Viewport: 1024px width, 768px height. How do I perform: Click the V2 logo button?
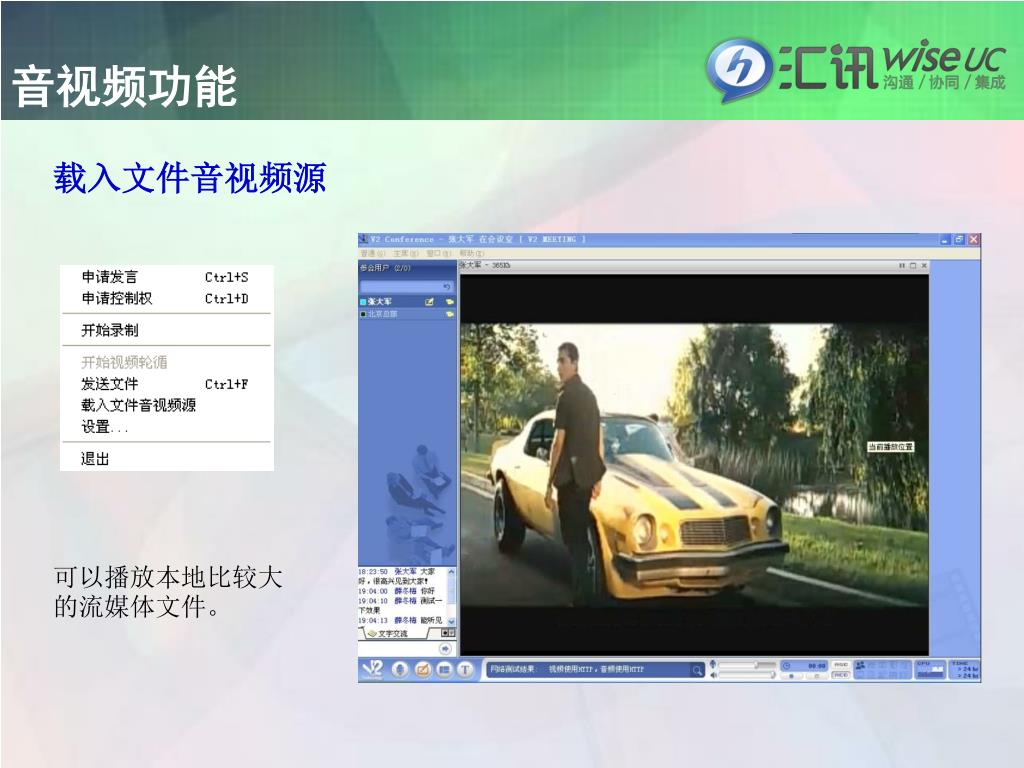point(372,669)
